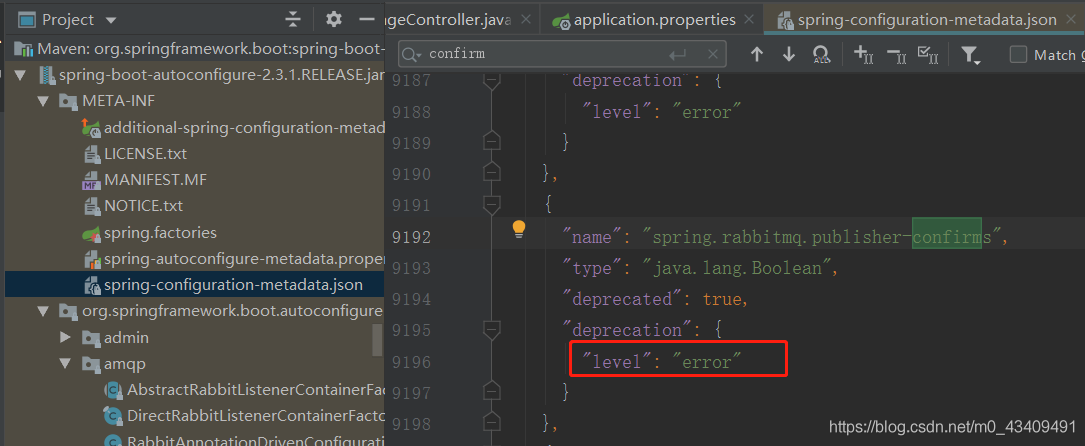Fold the code block at line 9187

pyautogui.click(x=492, y=81)
